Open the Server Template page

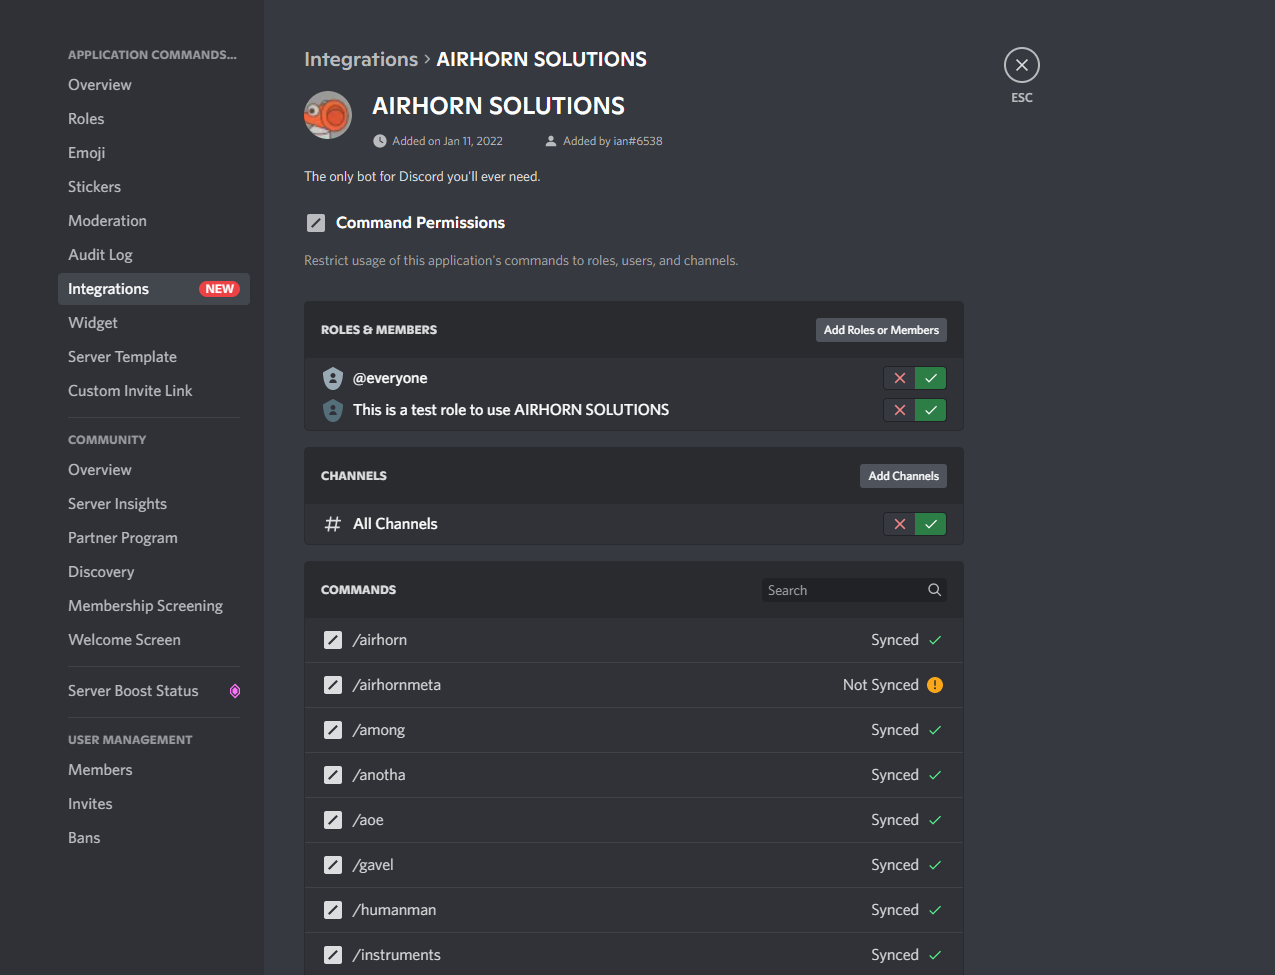(x=154, y=357)
